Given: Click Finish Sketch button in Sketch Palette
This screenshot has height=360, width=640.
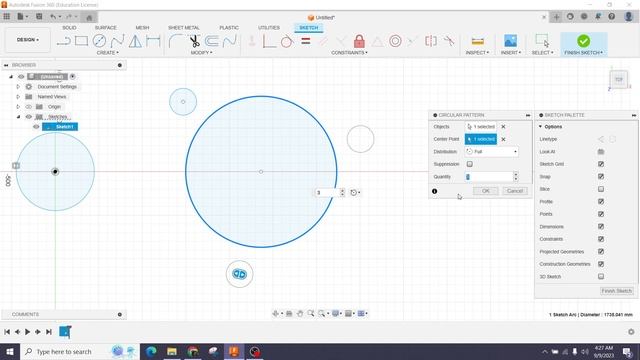Looking at the screenshot, I should tap(617, 291).
